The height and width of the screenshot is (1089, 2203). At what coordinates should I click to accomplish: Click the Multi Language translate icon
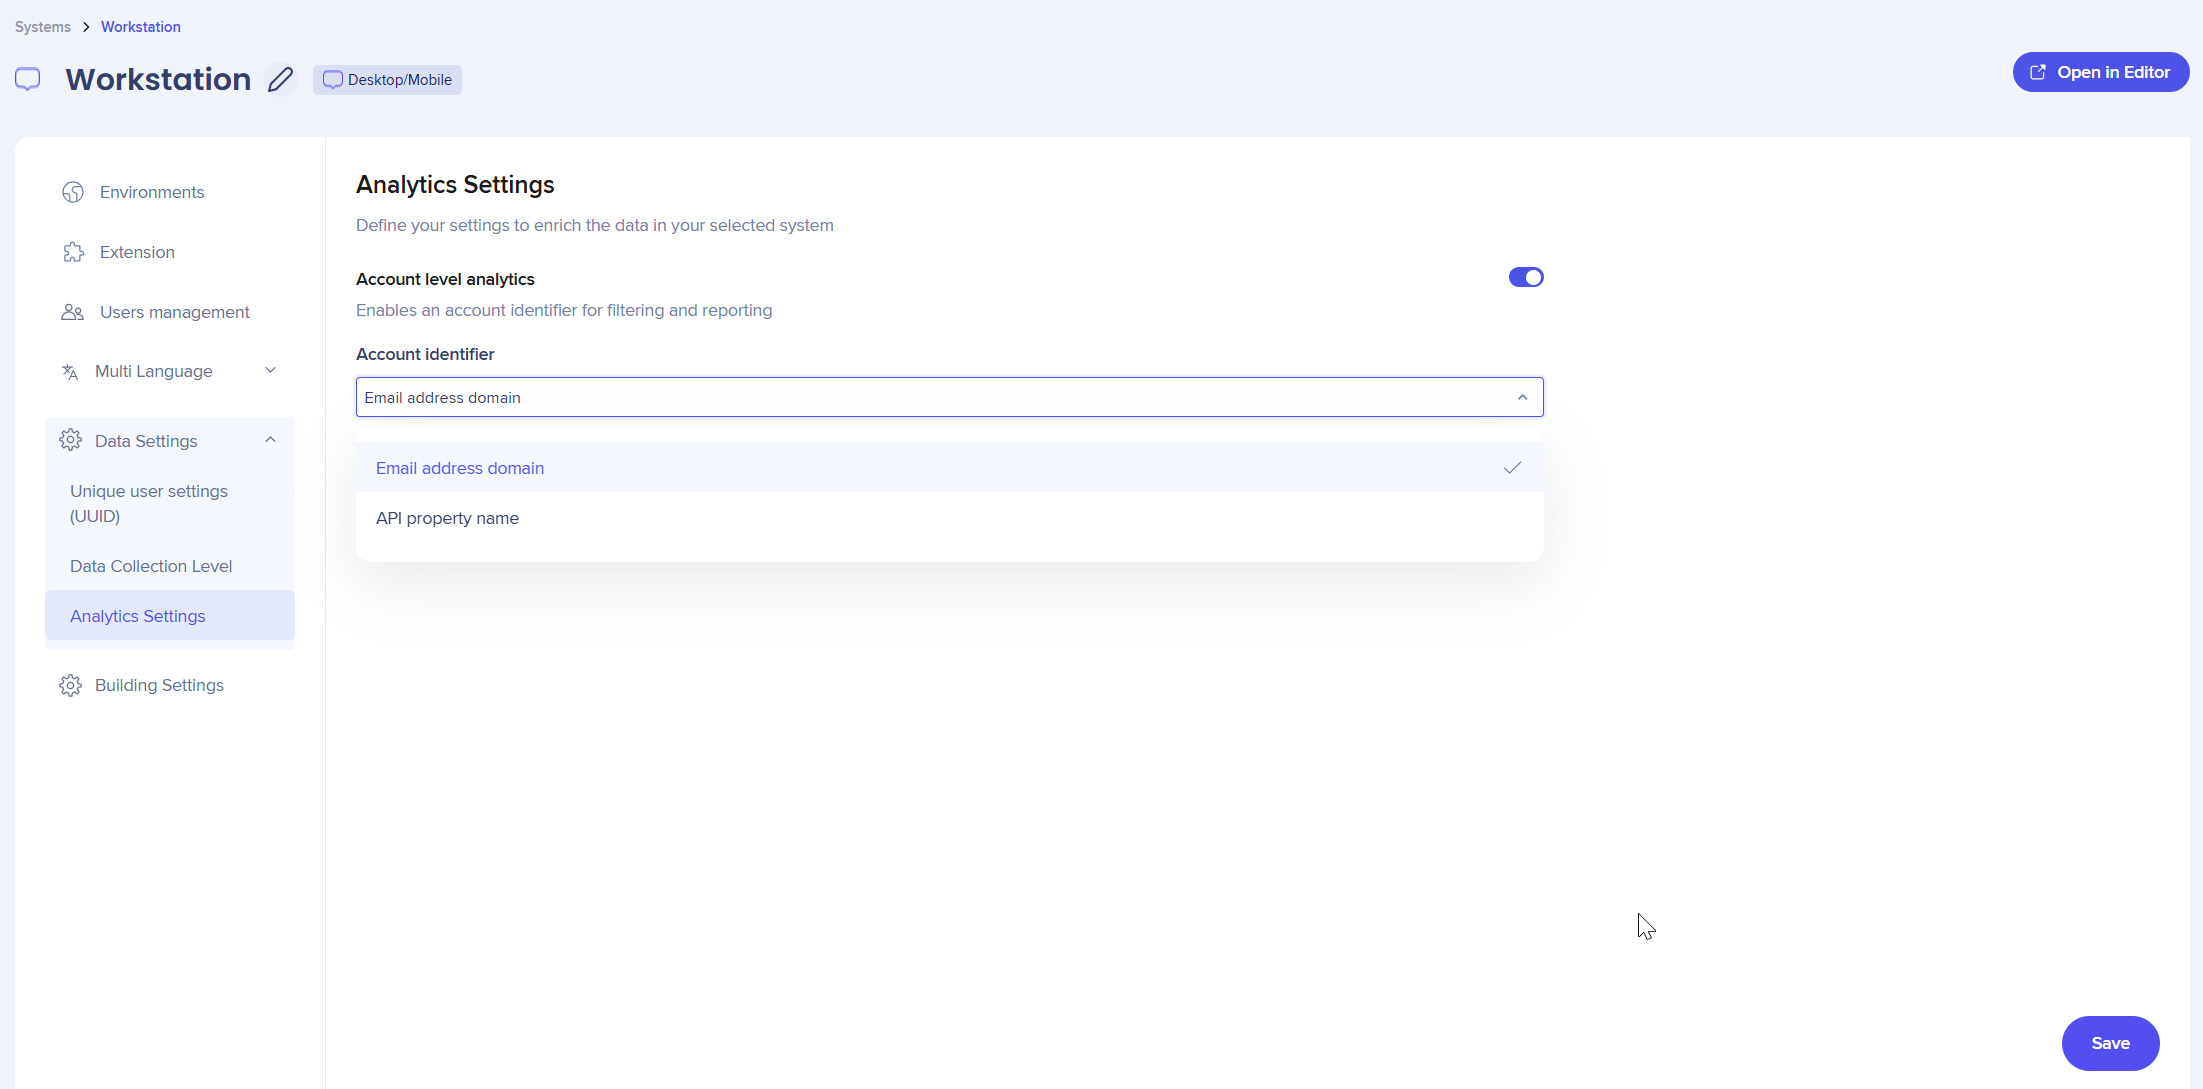click(x=70, y=371)
